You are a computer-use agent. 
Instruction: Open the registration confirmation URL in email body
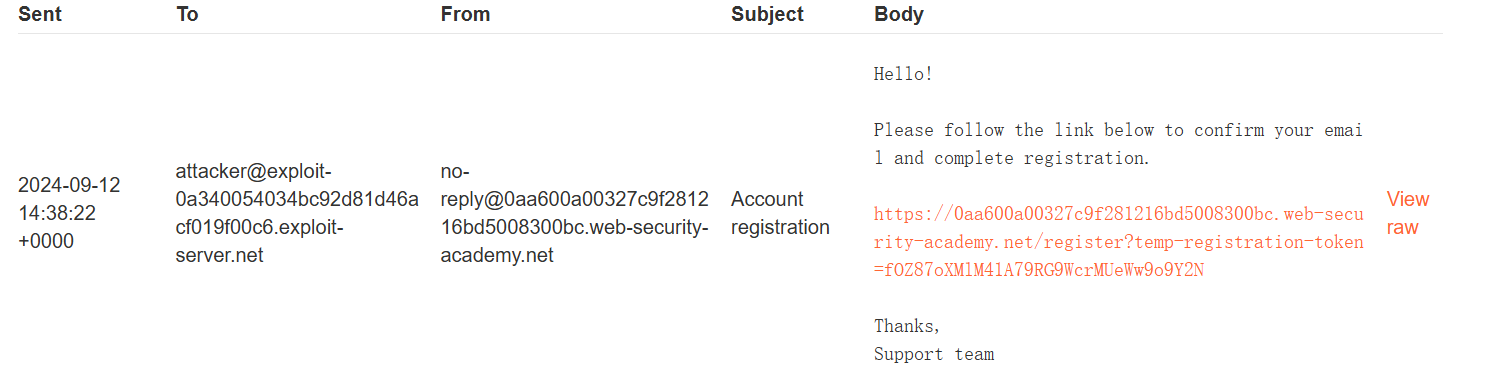point(1118,242)
